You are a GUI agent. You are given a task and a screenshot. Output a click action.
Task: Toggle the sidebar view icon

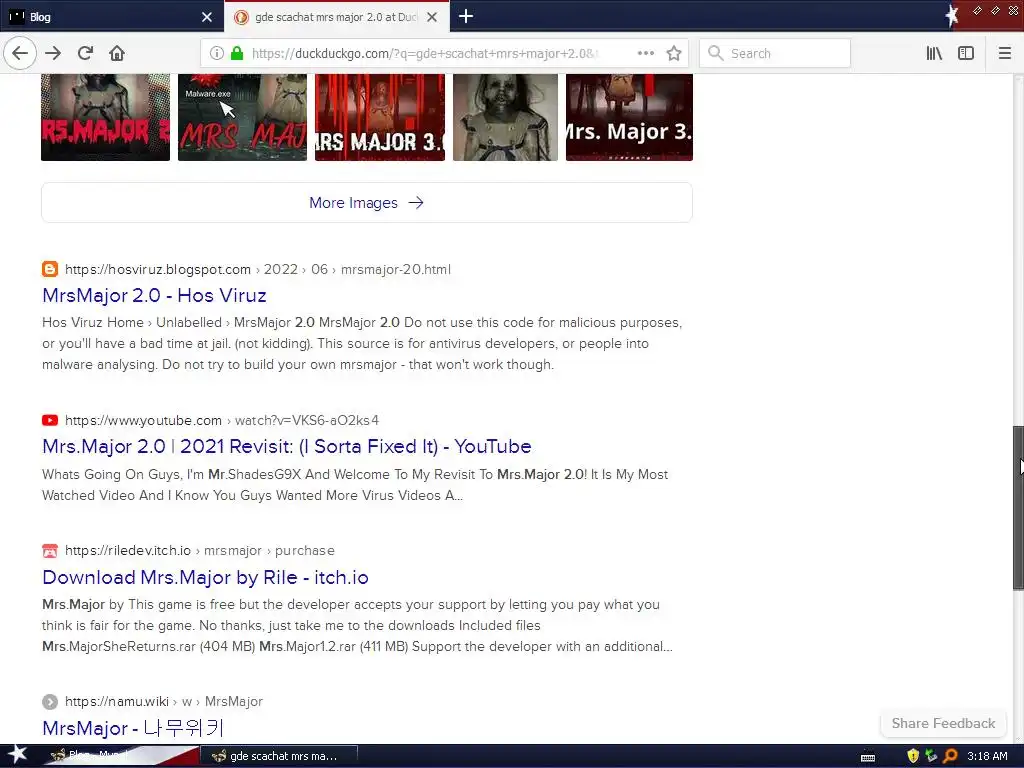point(966,53)
